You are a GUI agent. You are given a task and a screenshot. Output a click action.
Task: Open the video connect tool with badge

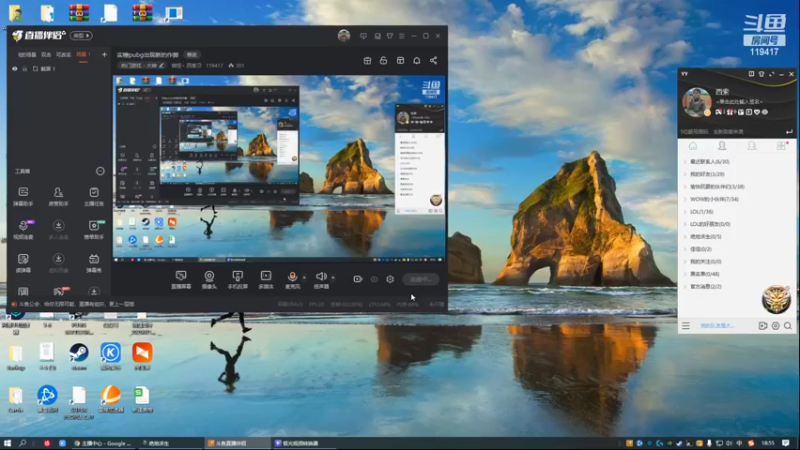pyautogui.click(x=23, y=230)
